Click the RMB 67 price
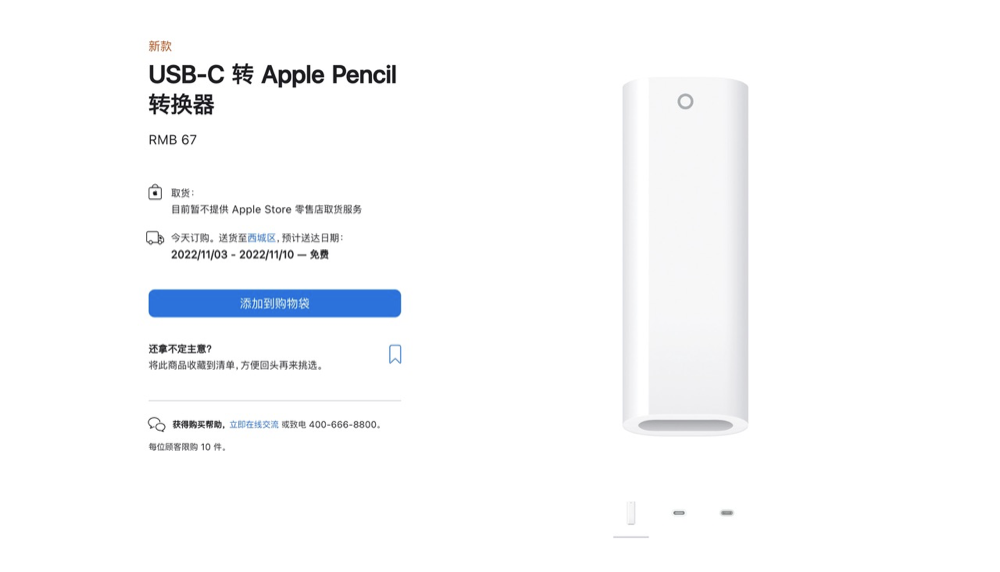Screen dimensions: 1000x572 click(x=173, y=140)
